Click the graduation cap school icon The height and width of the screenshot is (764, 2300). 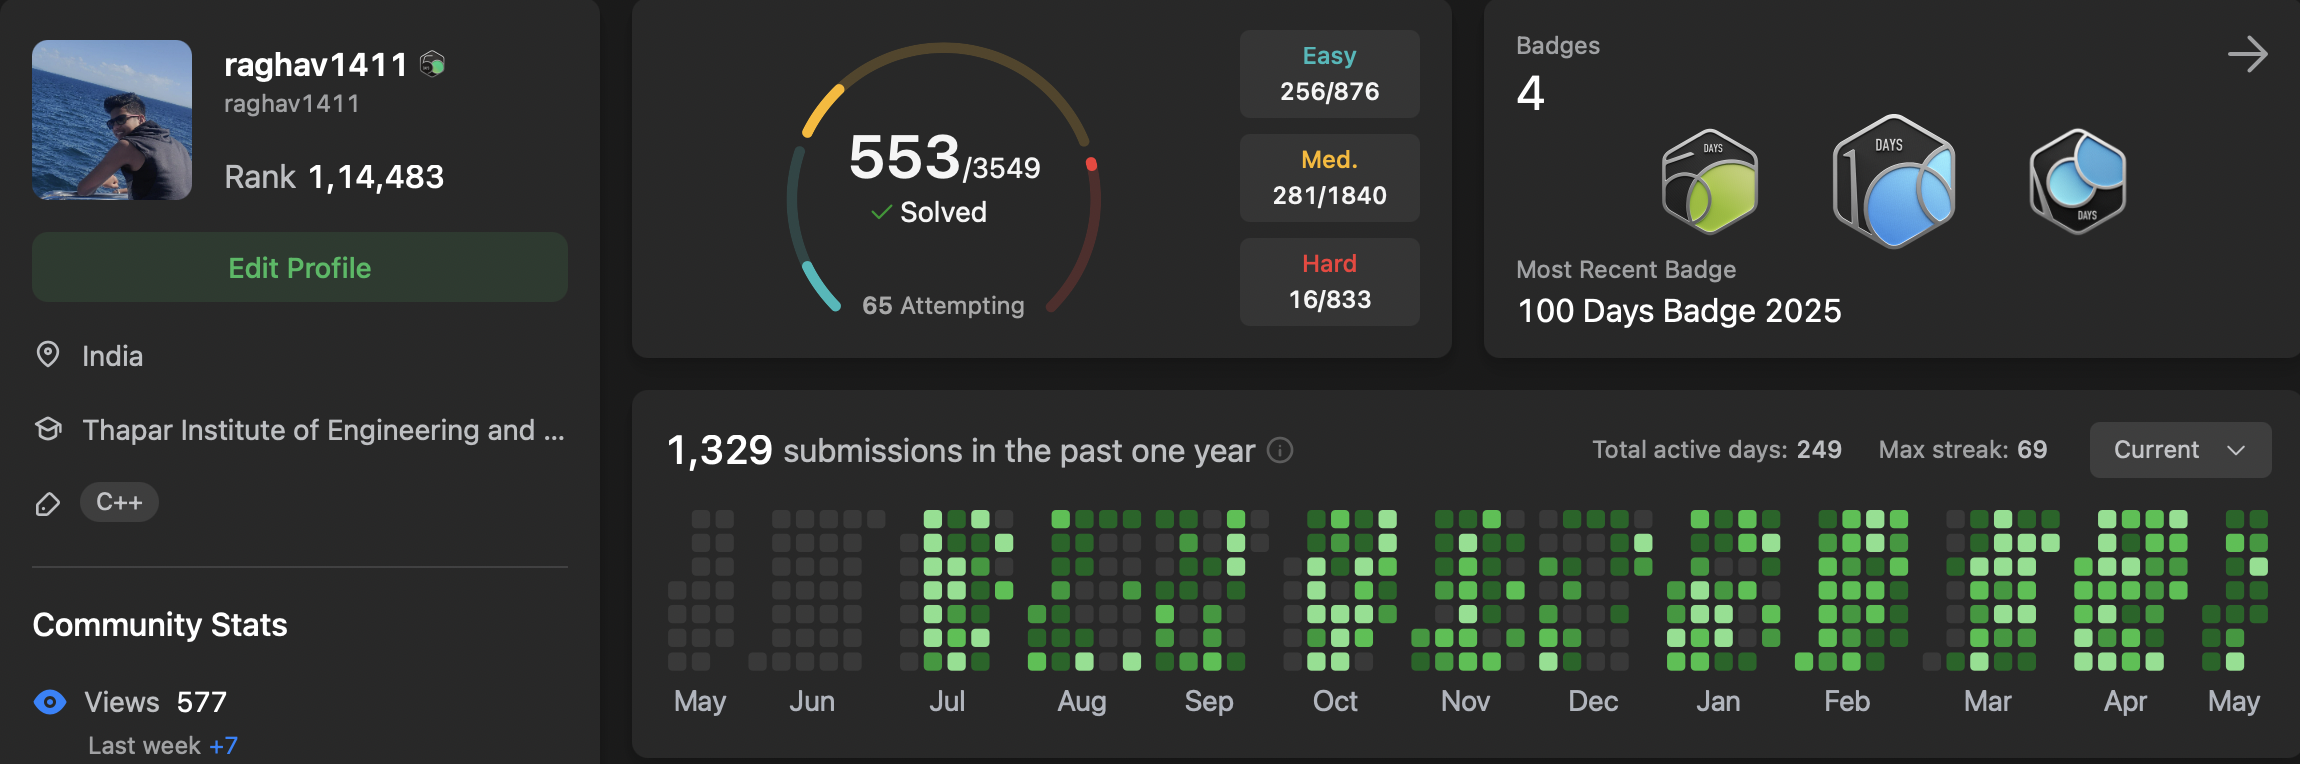47,430
